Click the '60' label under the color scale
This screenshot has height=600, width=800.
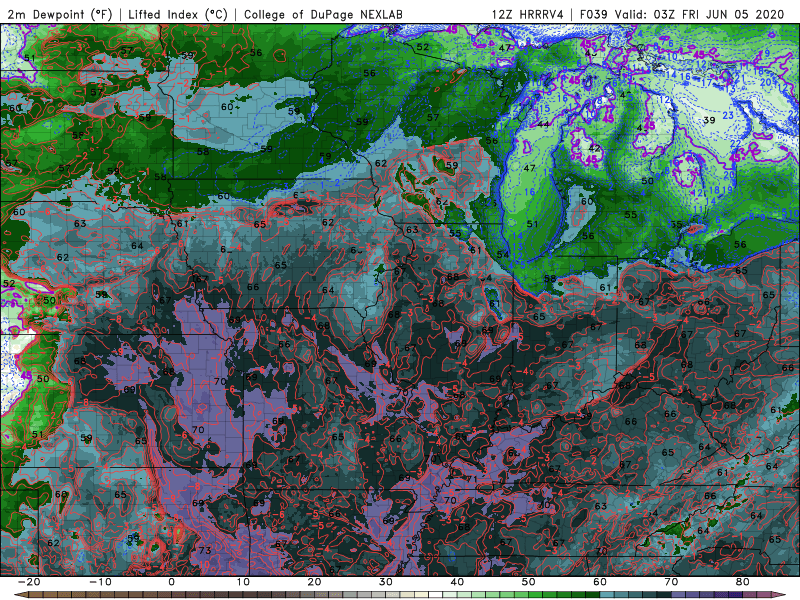click(x=600, y=582)
